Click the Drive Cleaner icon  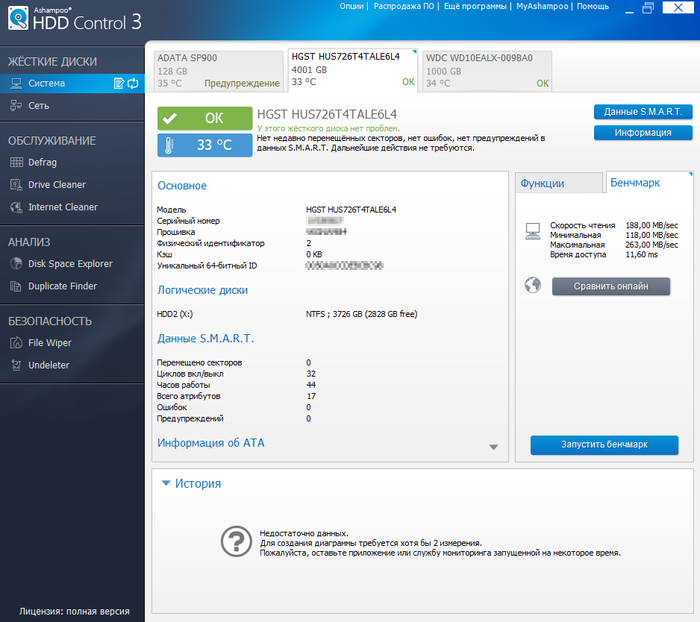point(16,184)
